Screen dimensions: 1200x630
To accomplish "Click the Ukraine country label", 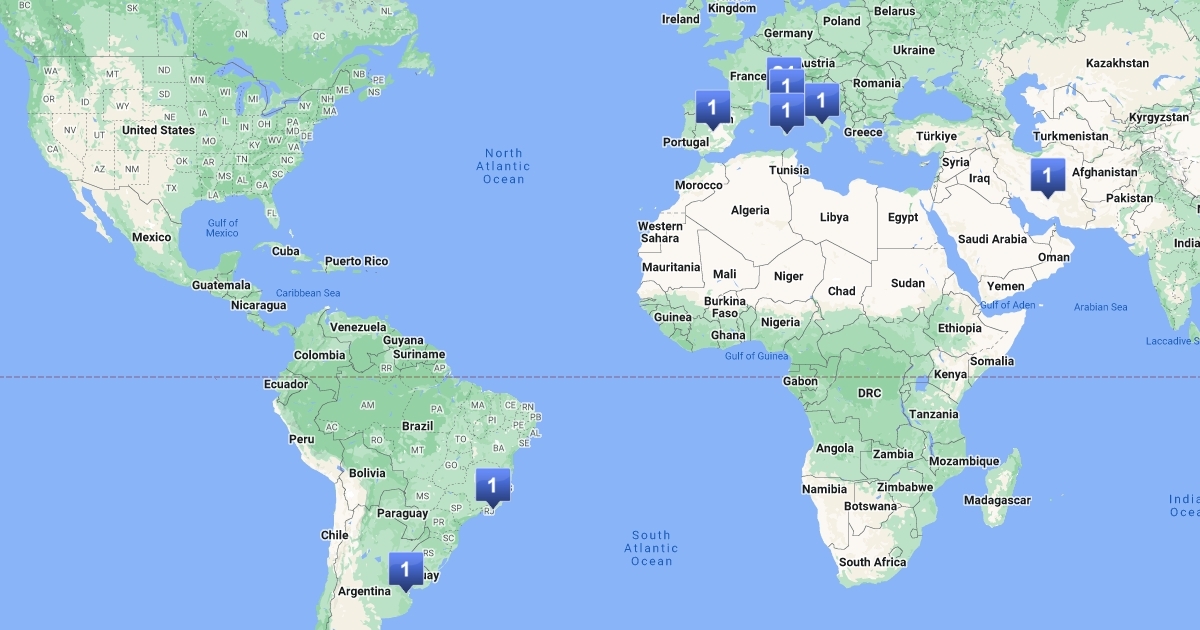I will (x=914, y=50).
